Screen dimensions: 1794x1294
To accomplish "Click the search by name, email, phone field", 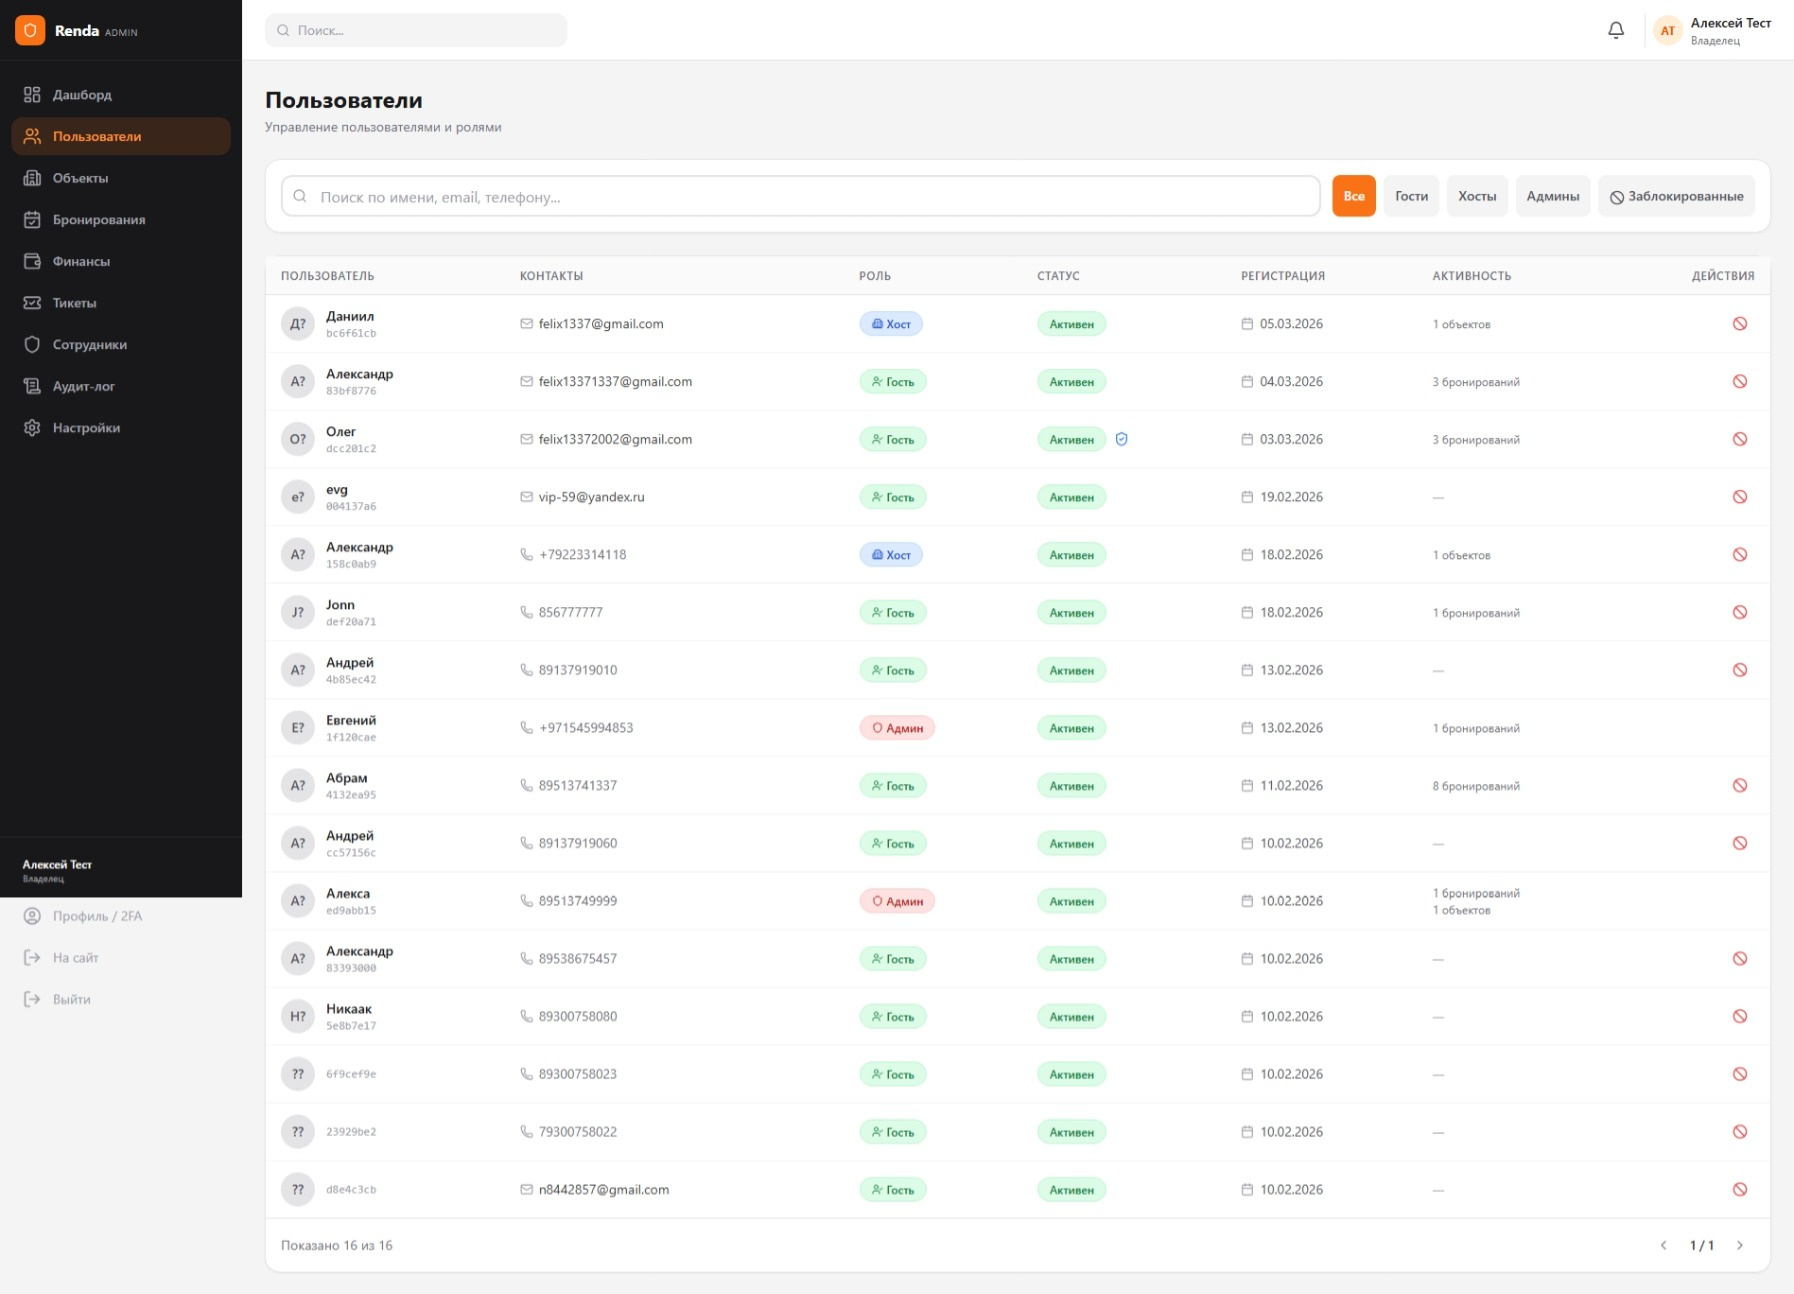I will point(801,196).
